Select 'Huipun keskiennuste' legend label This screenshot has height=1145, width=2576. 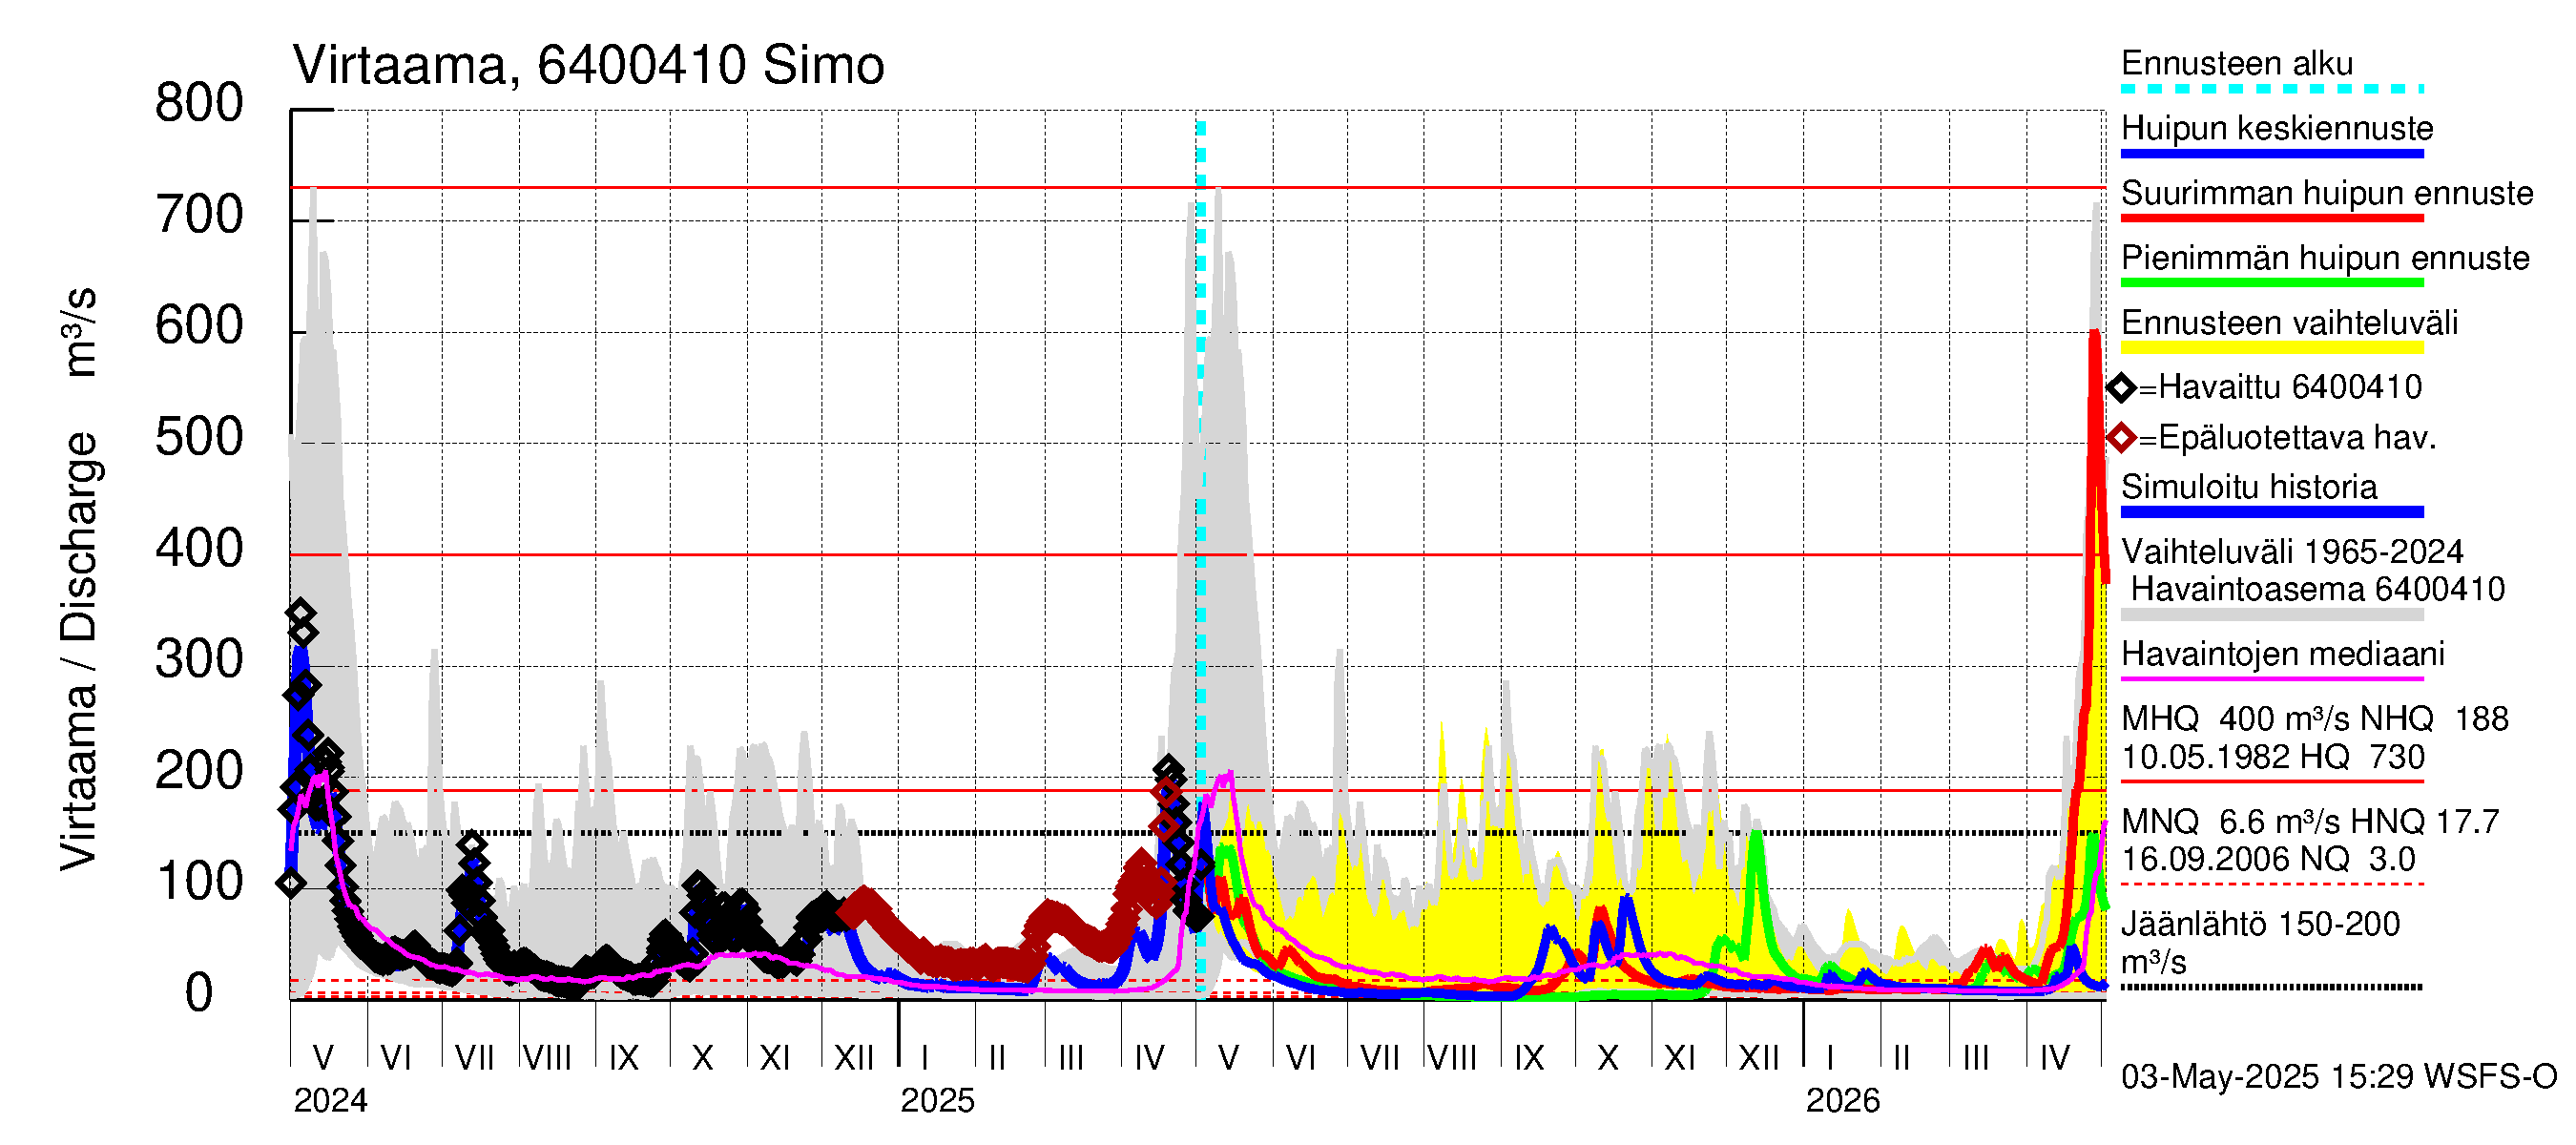click(2277, 128)
